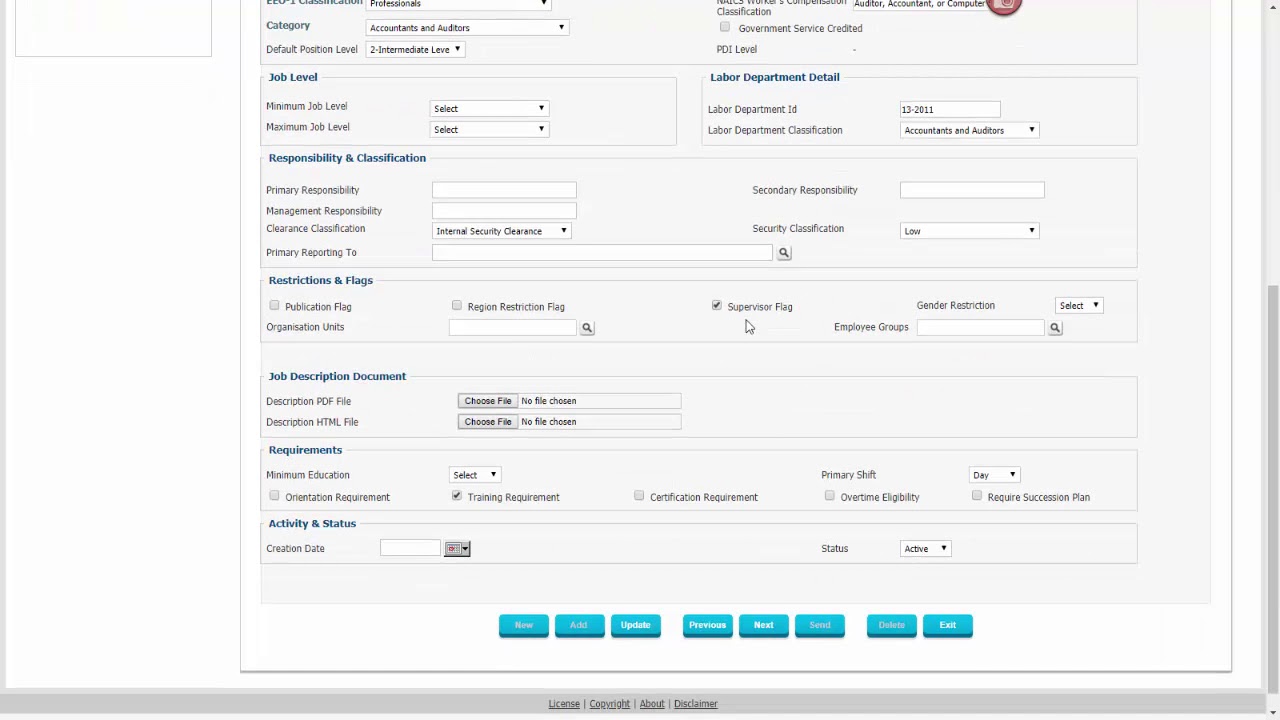The image size is (1280, 720).
Task: Focus the Secondary Responsibility input field
Action: (x=972, y=190)
